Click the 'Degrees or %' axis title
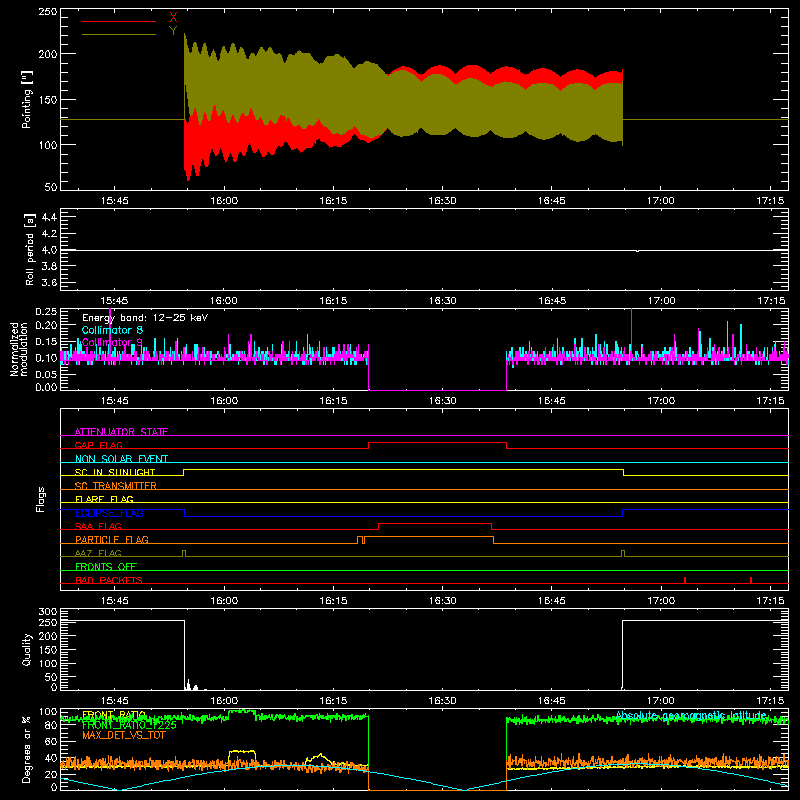 coord(27,749)
